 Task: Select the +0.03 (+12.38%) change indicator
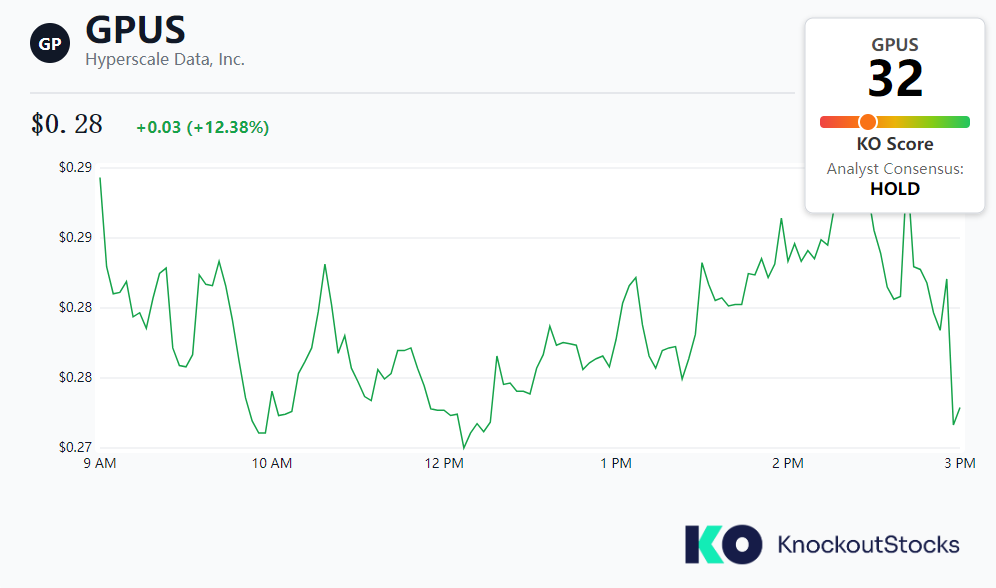(203, 127)
